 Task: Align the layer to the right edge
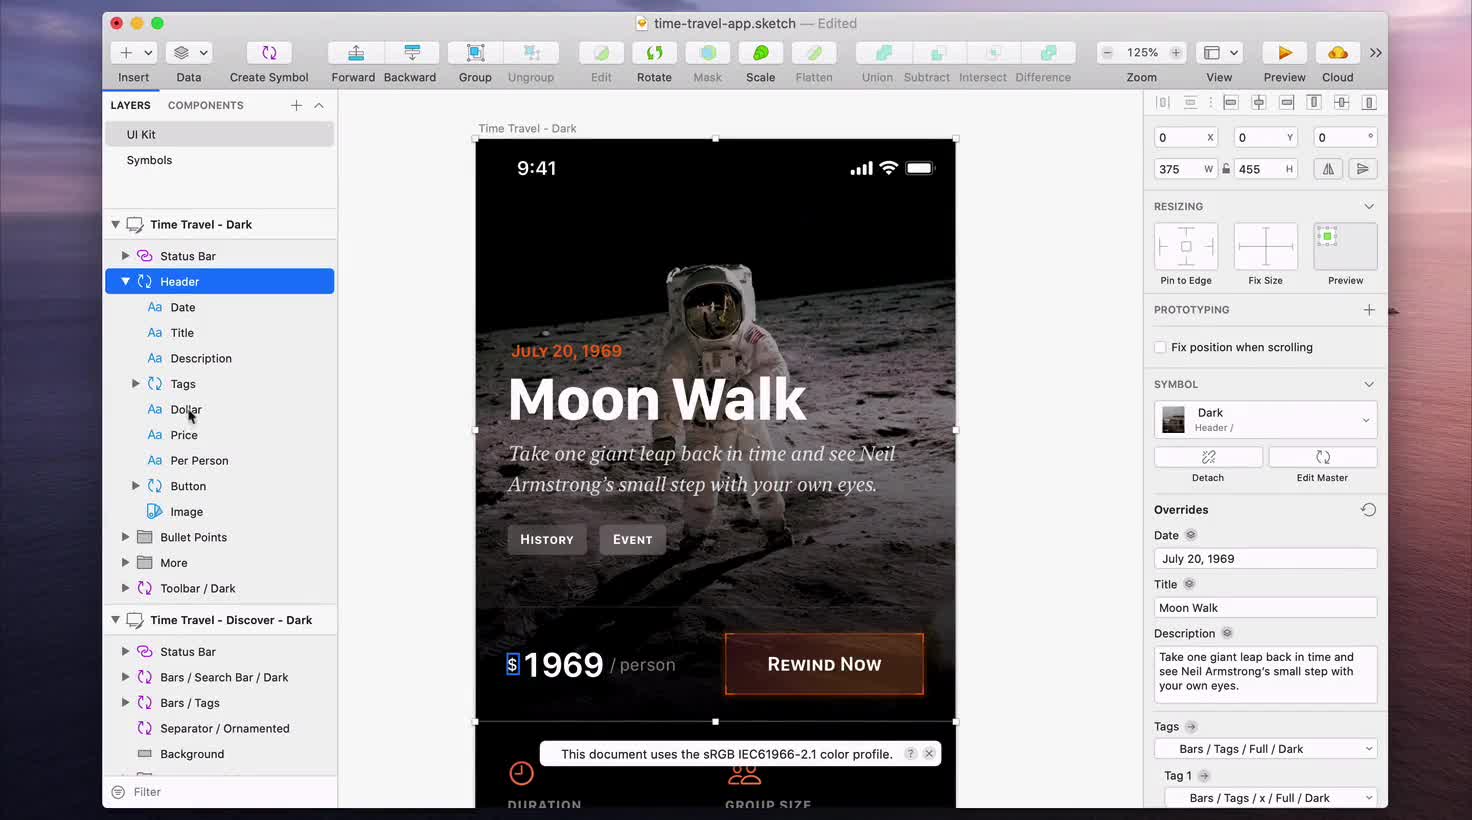[1287, 102]
